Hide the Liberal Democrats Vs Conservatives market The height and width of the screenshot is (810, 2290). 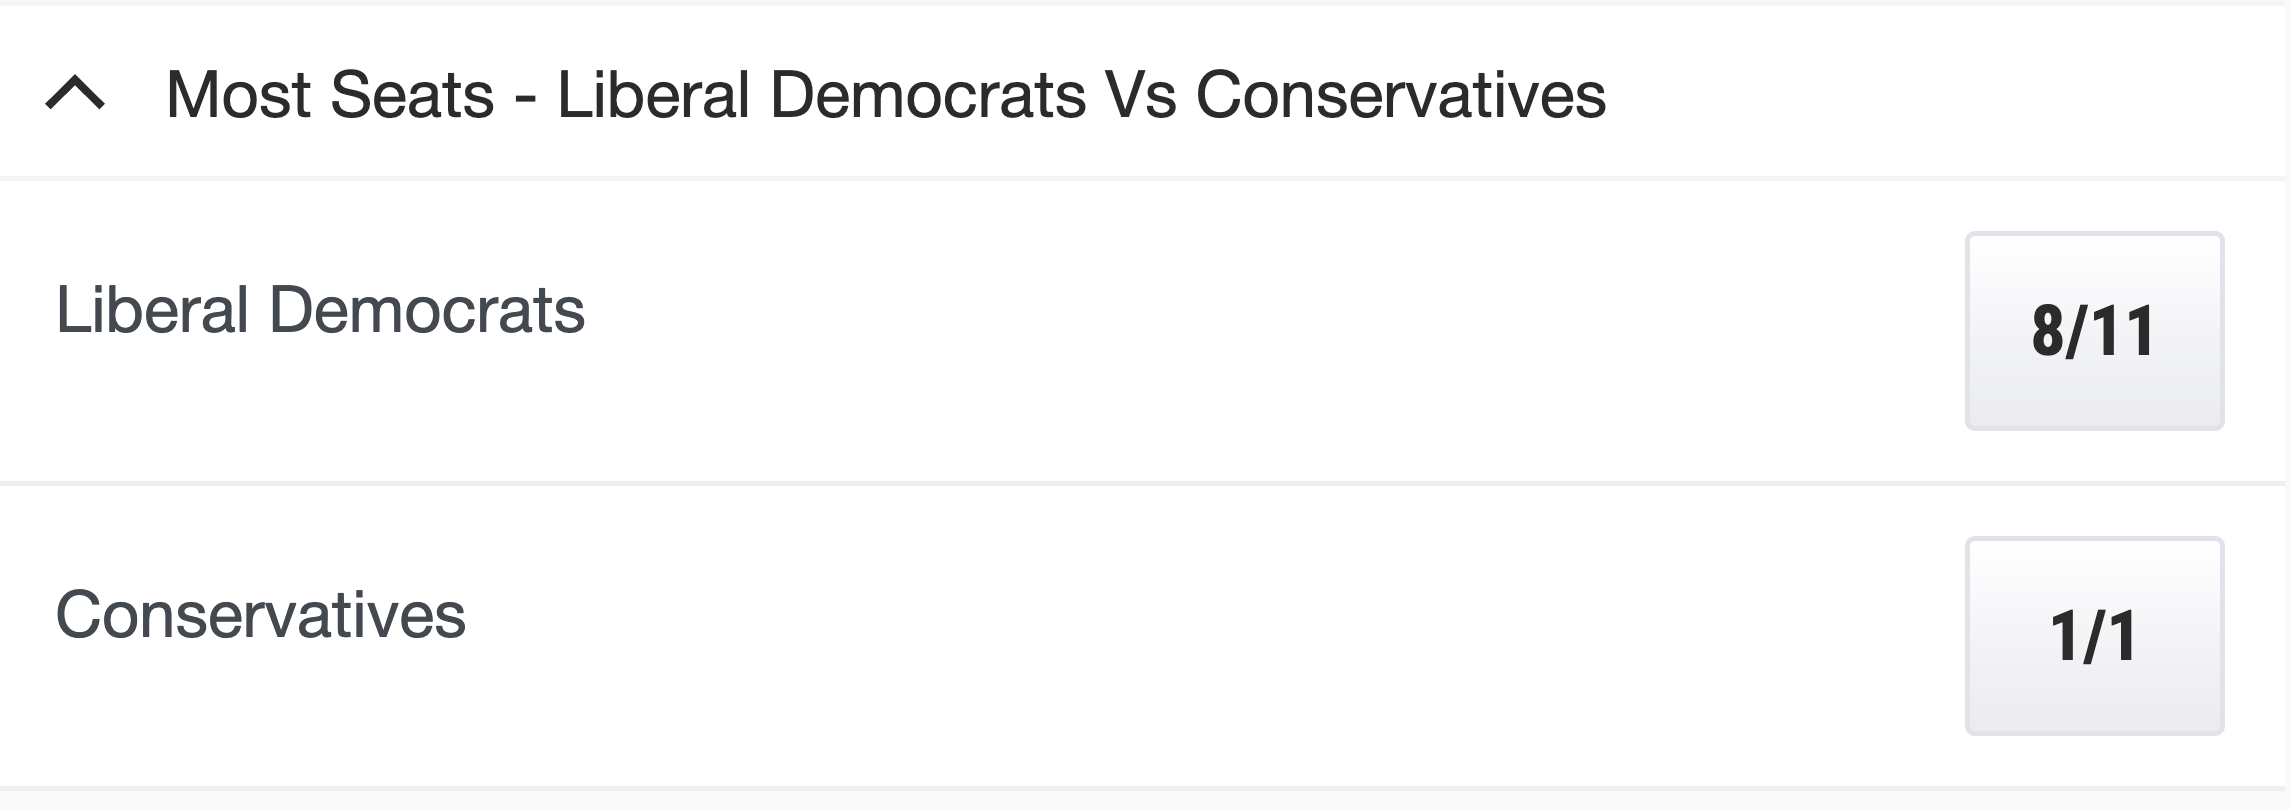[x=75, y=95]
